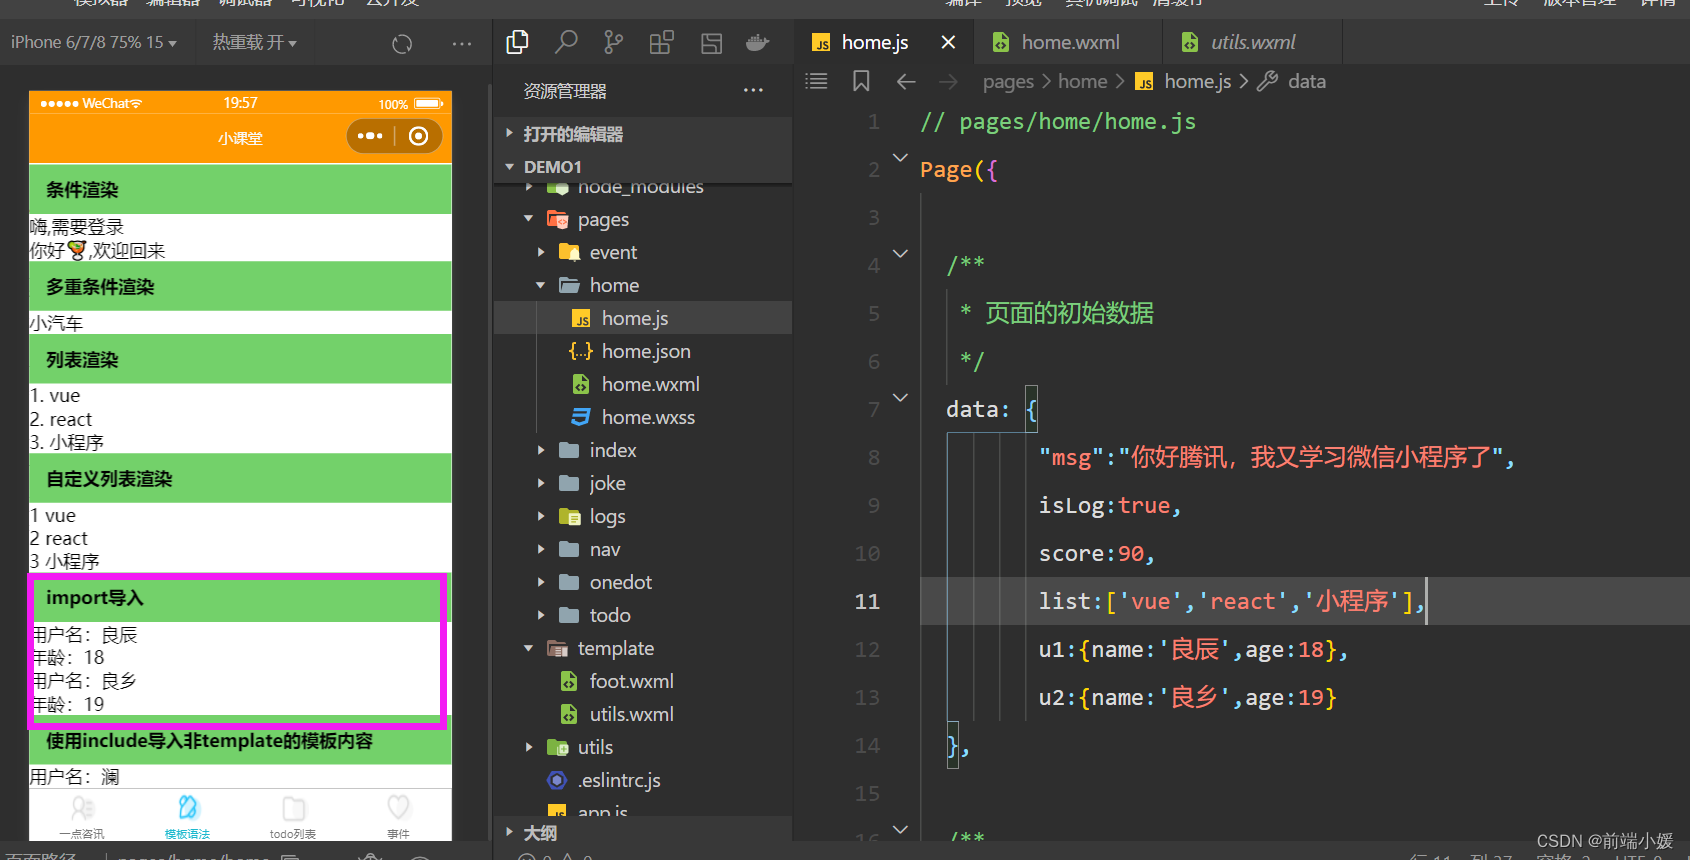This screenshot has height=860, width=1690.
Task: Click the data breadcrumb segment
Action: pos(1306,81)
